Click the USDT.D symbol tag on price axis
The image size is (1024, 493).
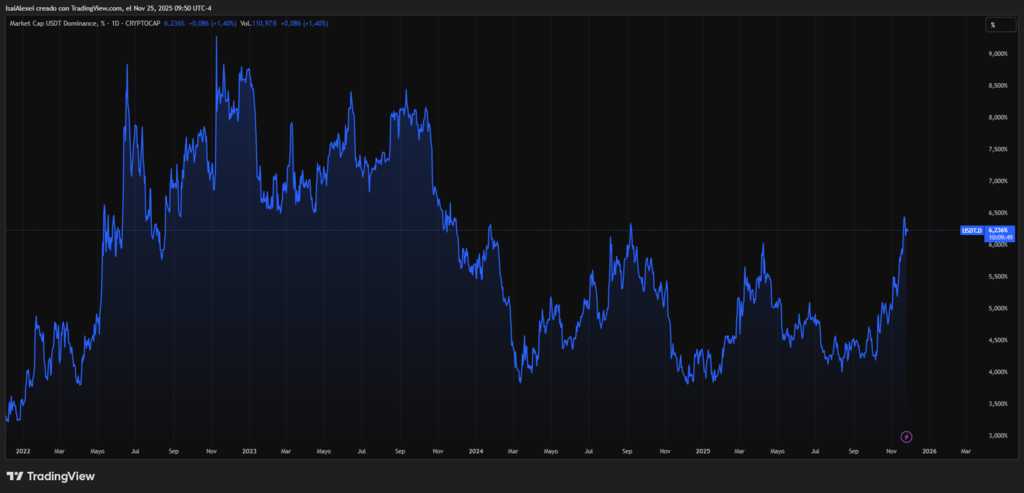pyautogui.click(x=970, y=231)
